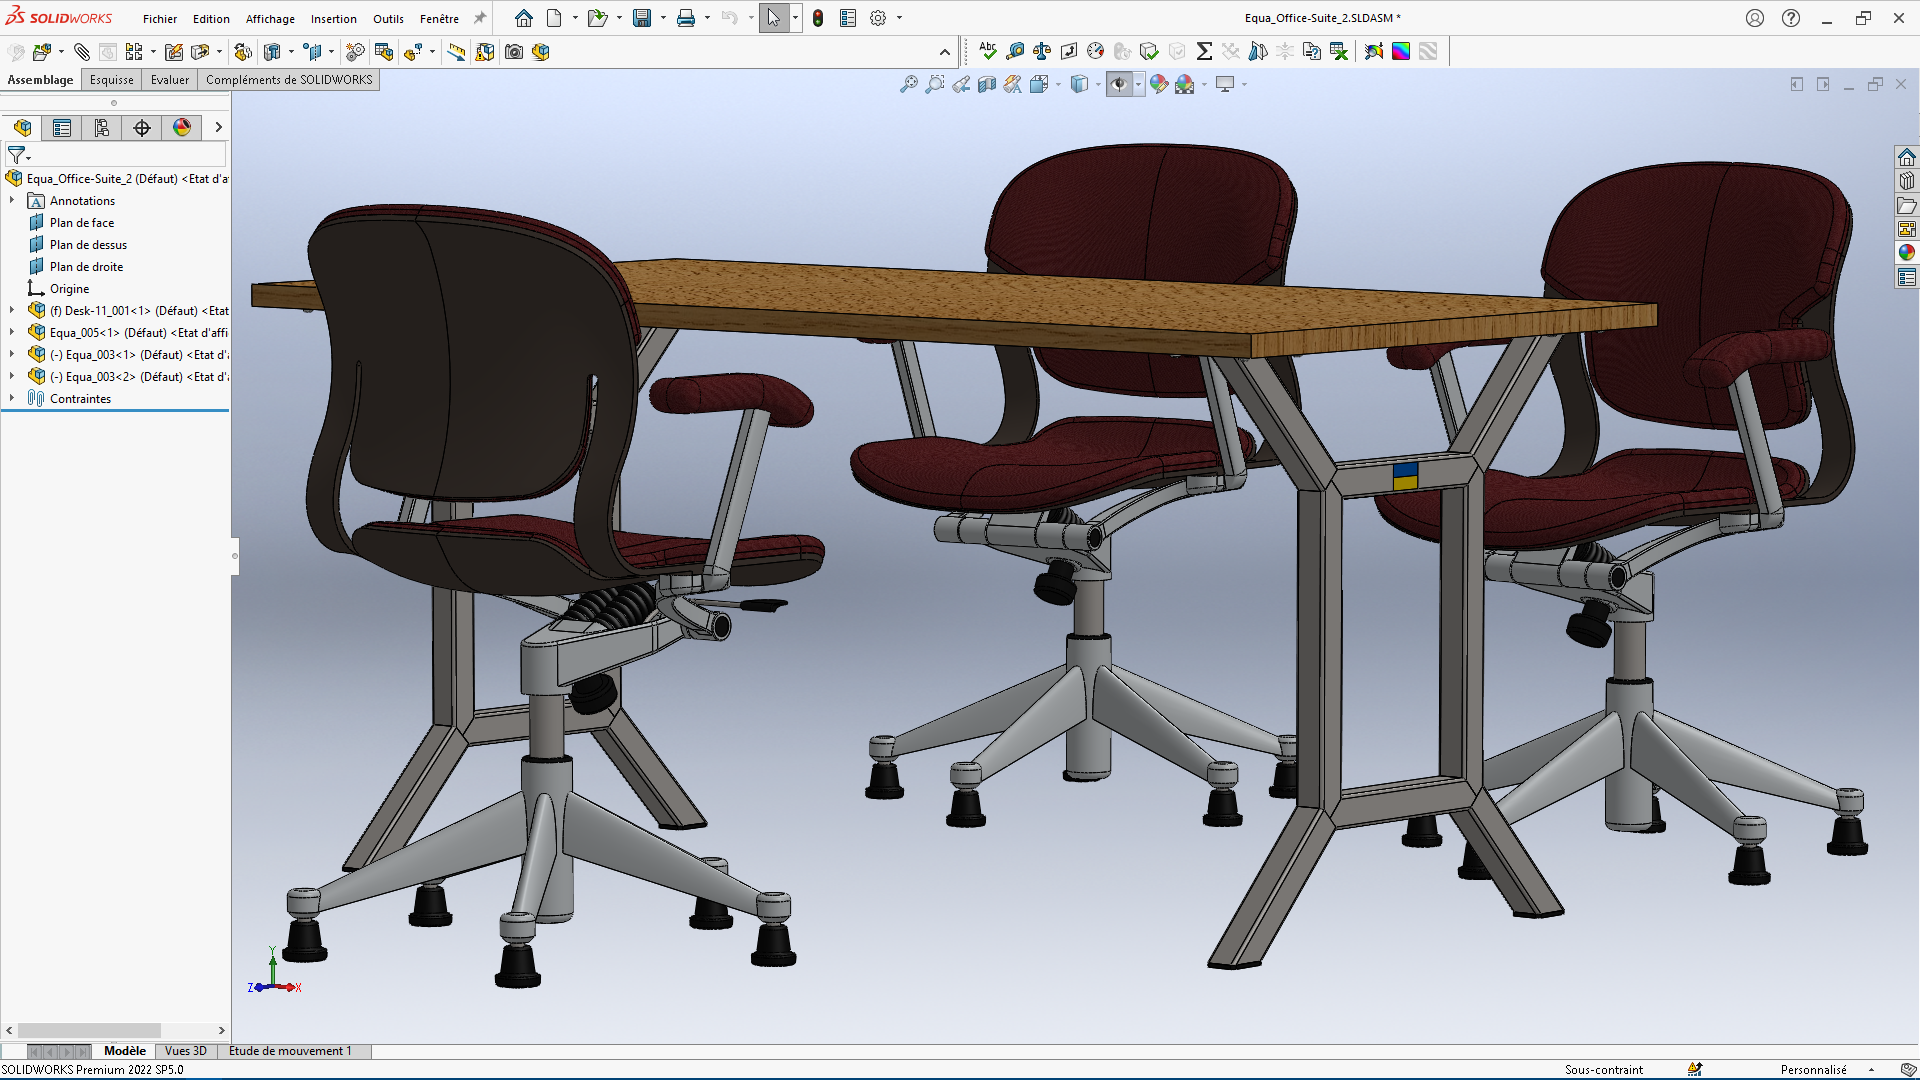Toggle the Hide/Show Items eye button

point(1119,85)
